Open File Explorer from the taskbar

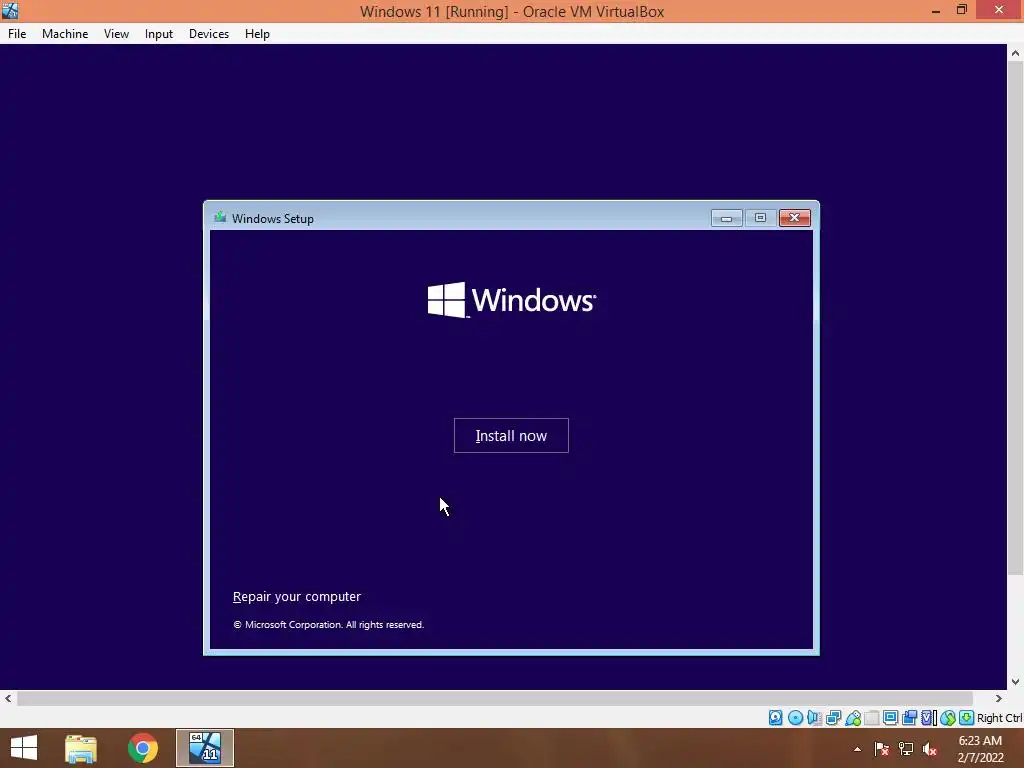[81, 748]
